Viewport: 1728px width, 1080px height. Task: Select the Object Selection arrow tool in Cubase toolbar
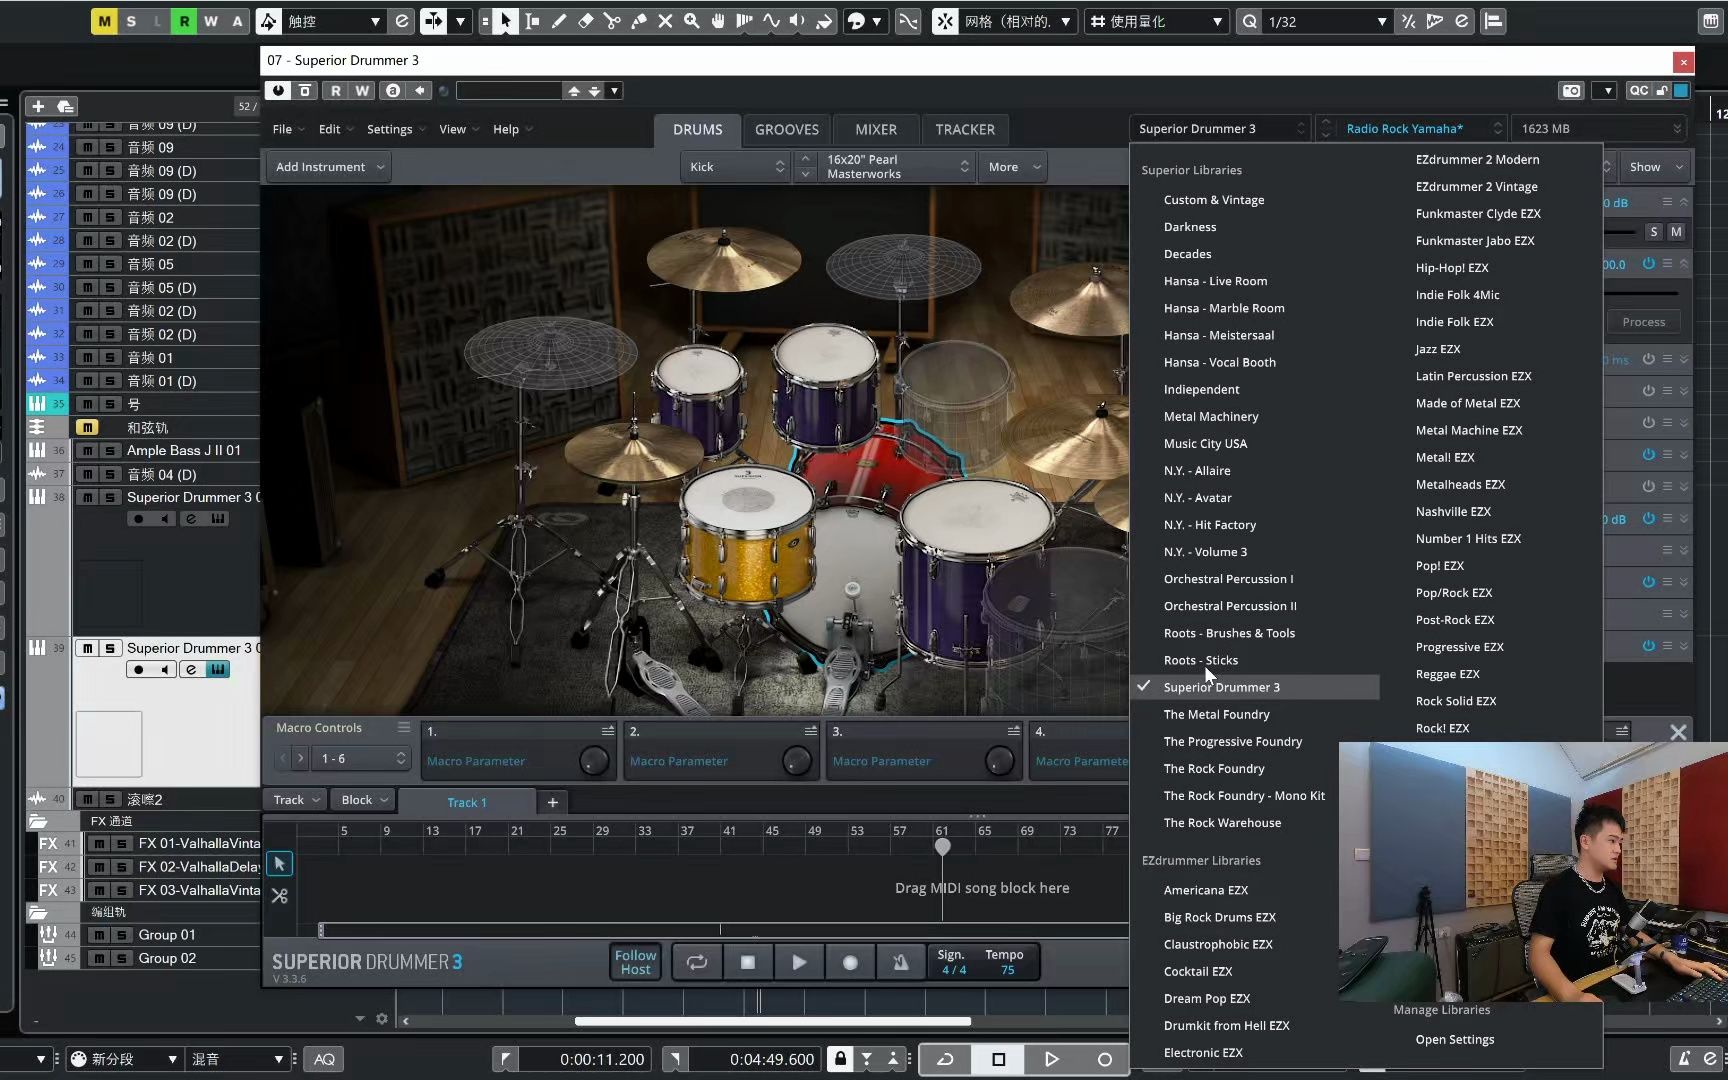click(506, 21)
